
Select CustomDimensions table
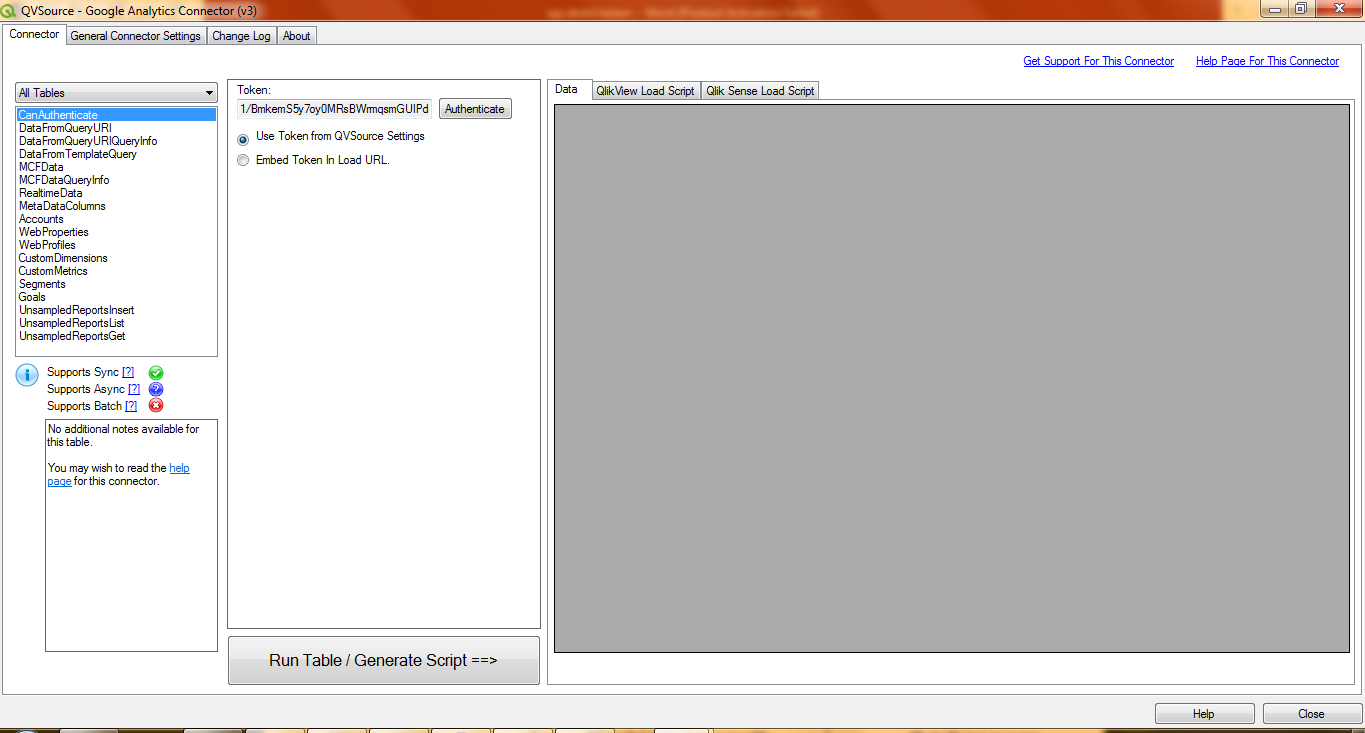pyautogui.click(x=116, y=258)
